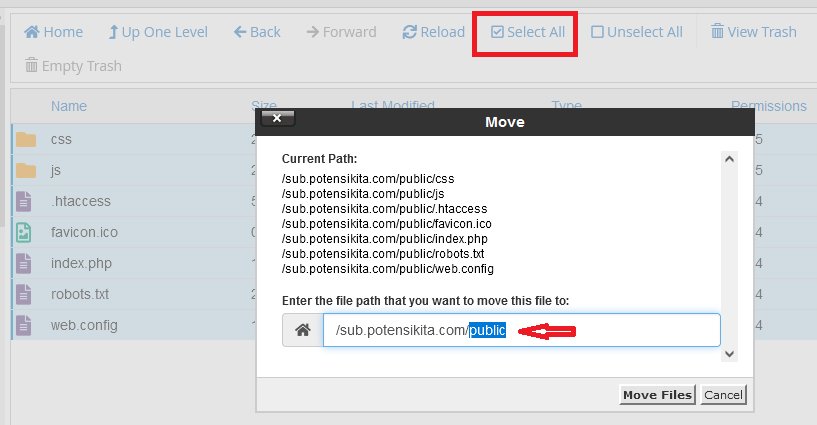Viewport: 817px width, 425px height.
Task: Click the Home toolbar icon
Action: (x=32, y=32)
